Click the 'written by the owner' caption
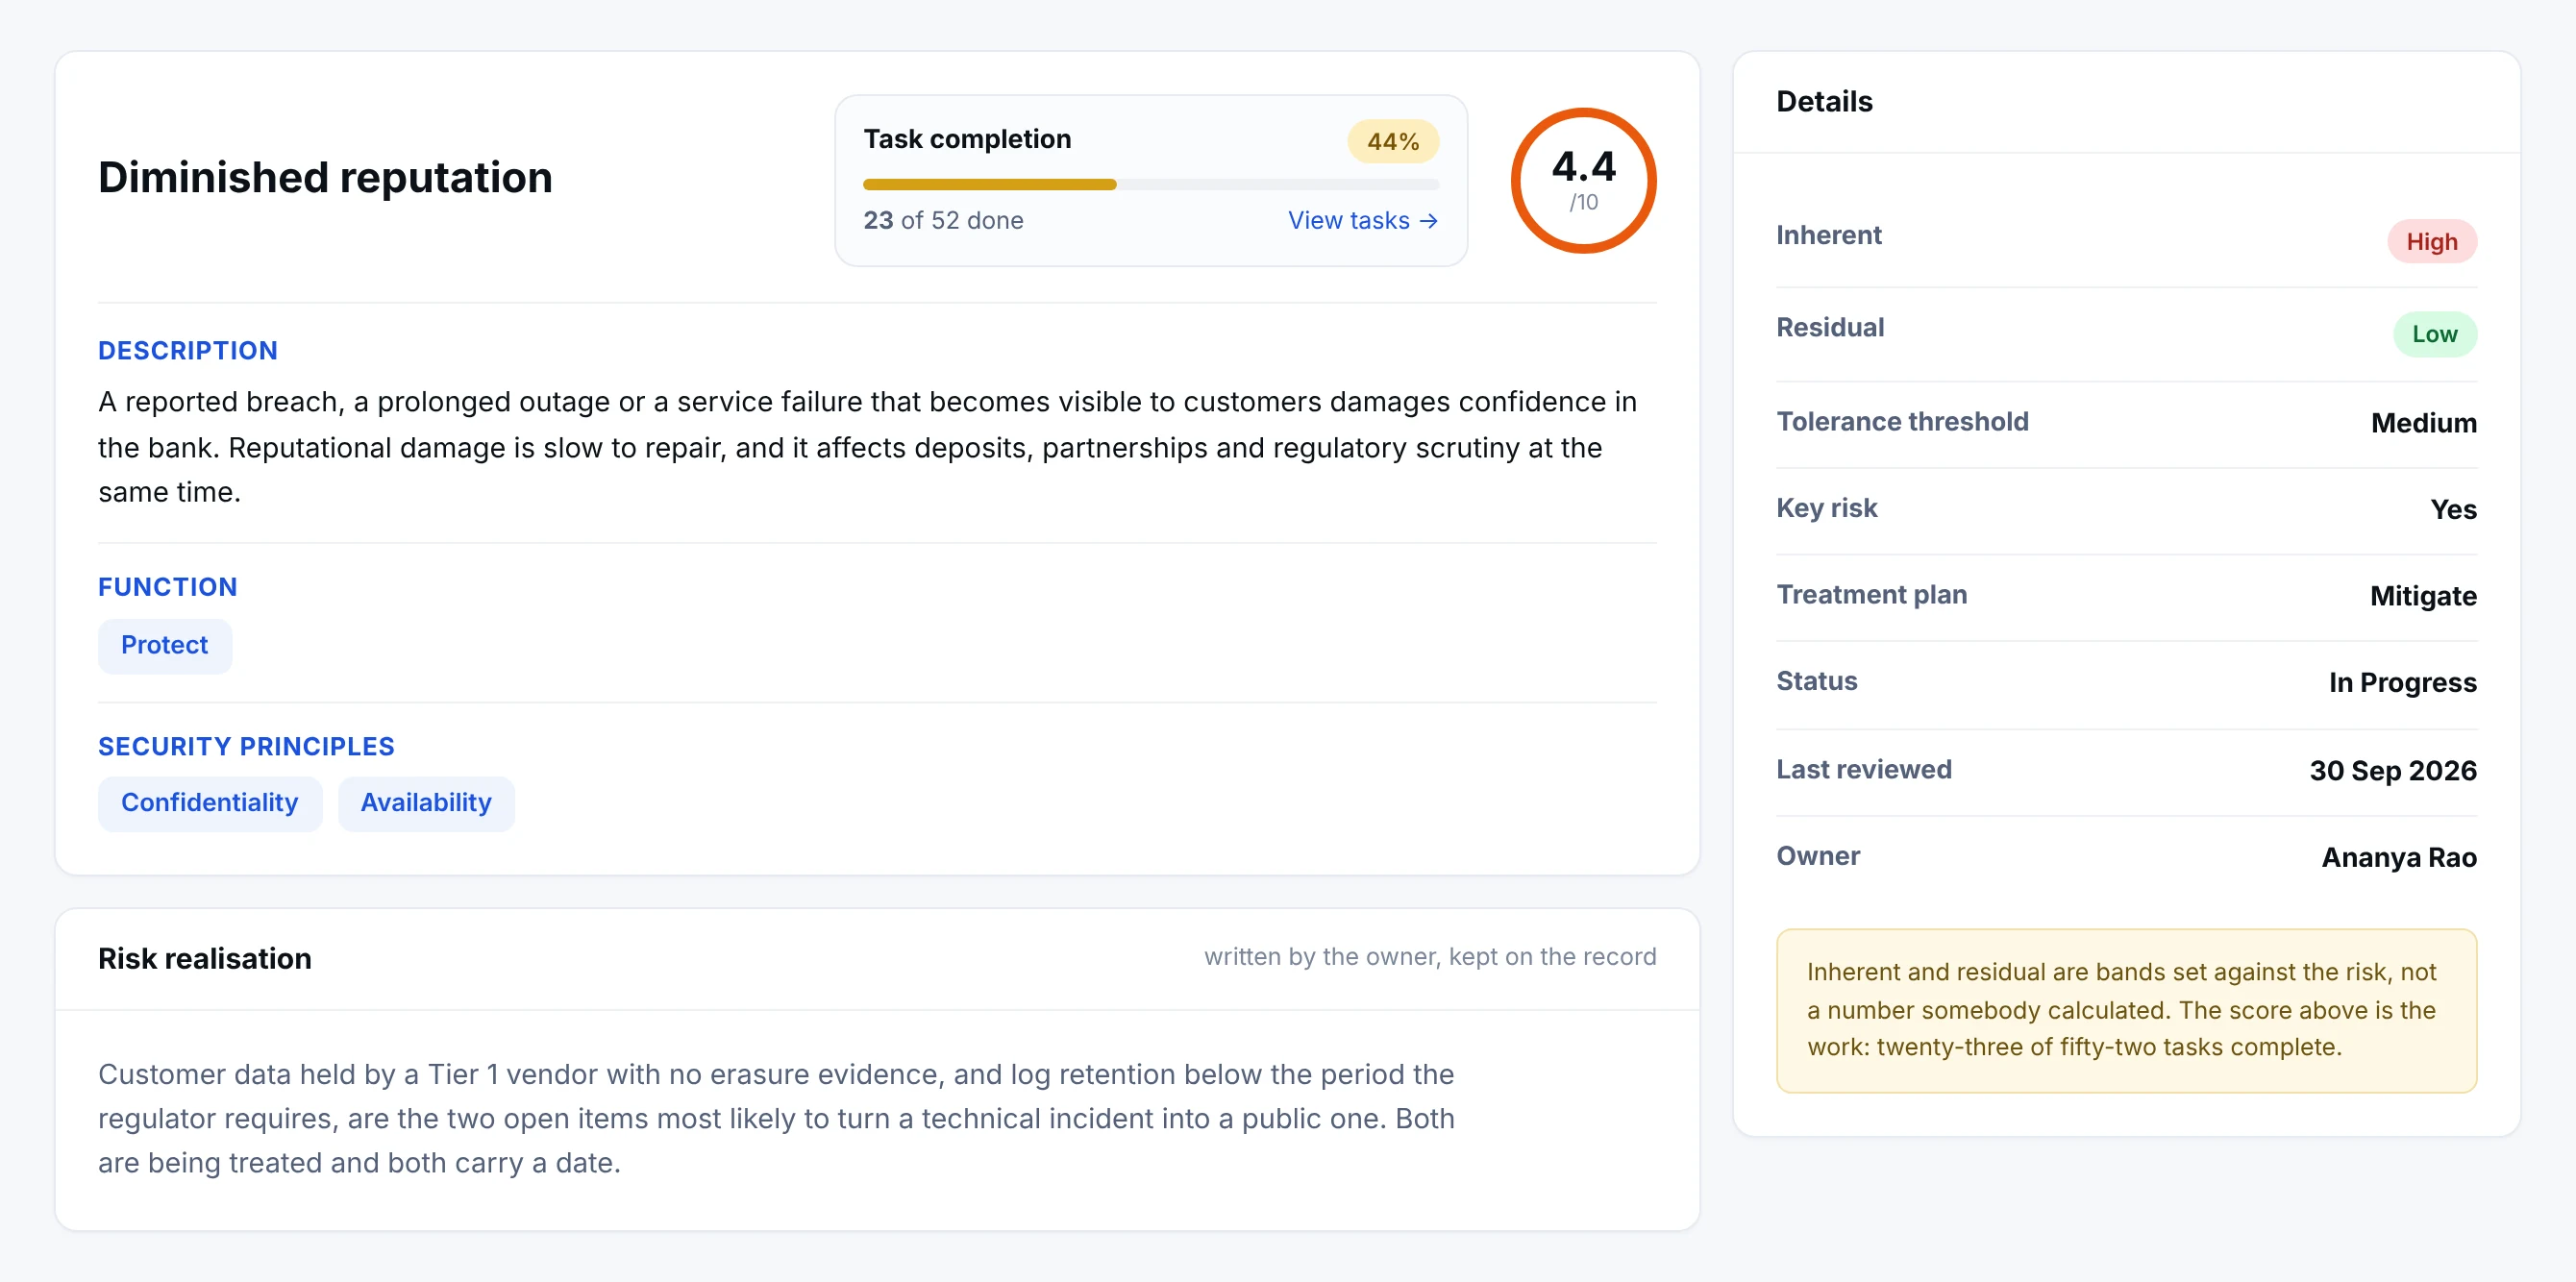2576x1282 pixels. [1429, 956]
